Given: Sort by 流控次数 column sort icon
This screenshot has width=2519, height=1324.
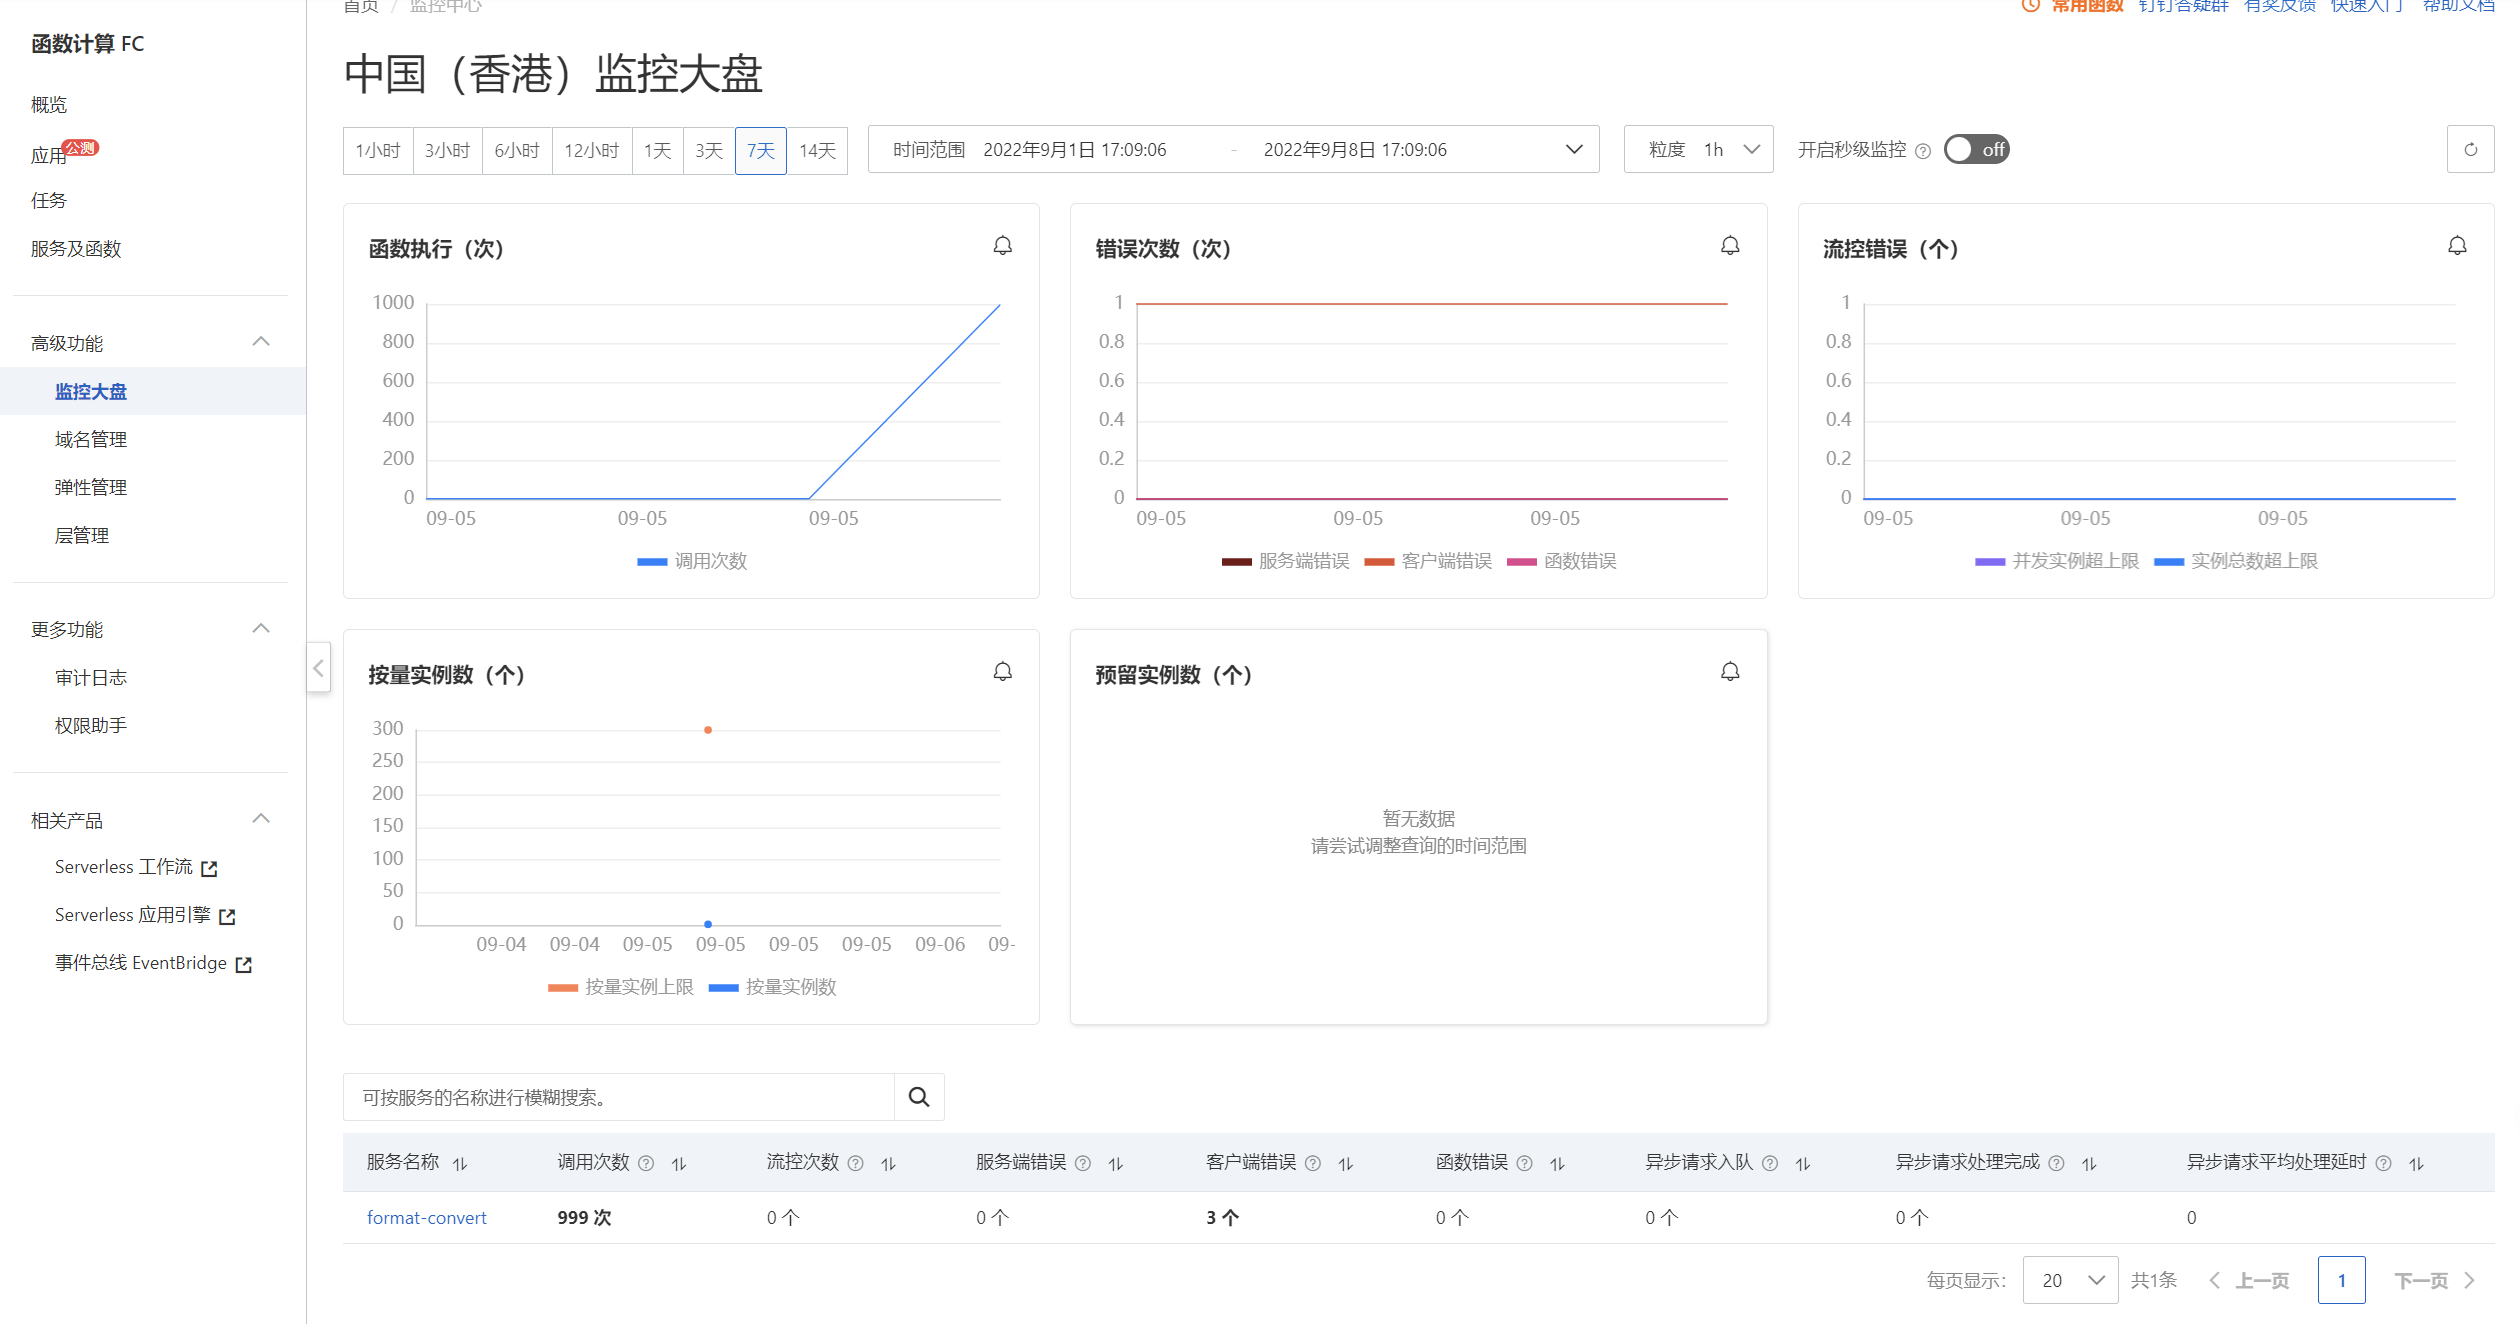Looking at the screenshot, I should 888,1163.
